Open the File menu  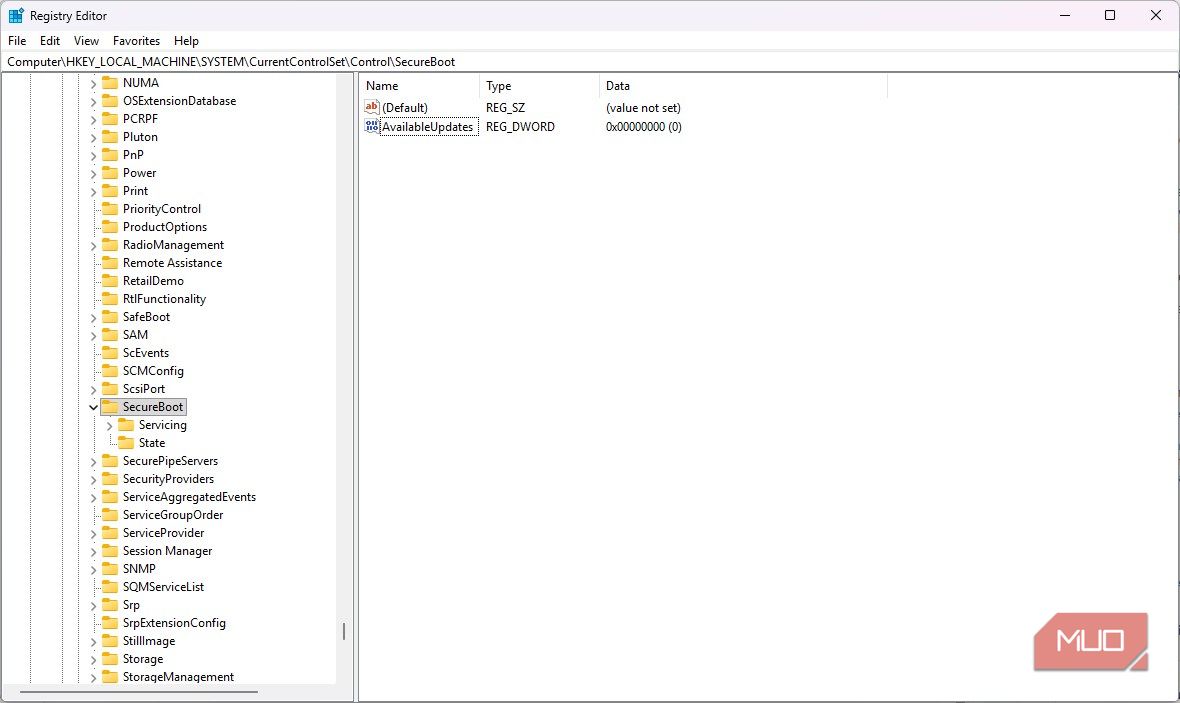17,41
